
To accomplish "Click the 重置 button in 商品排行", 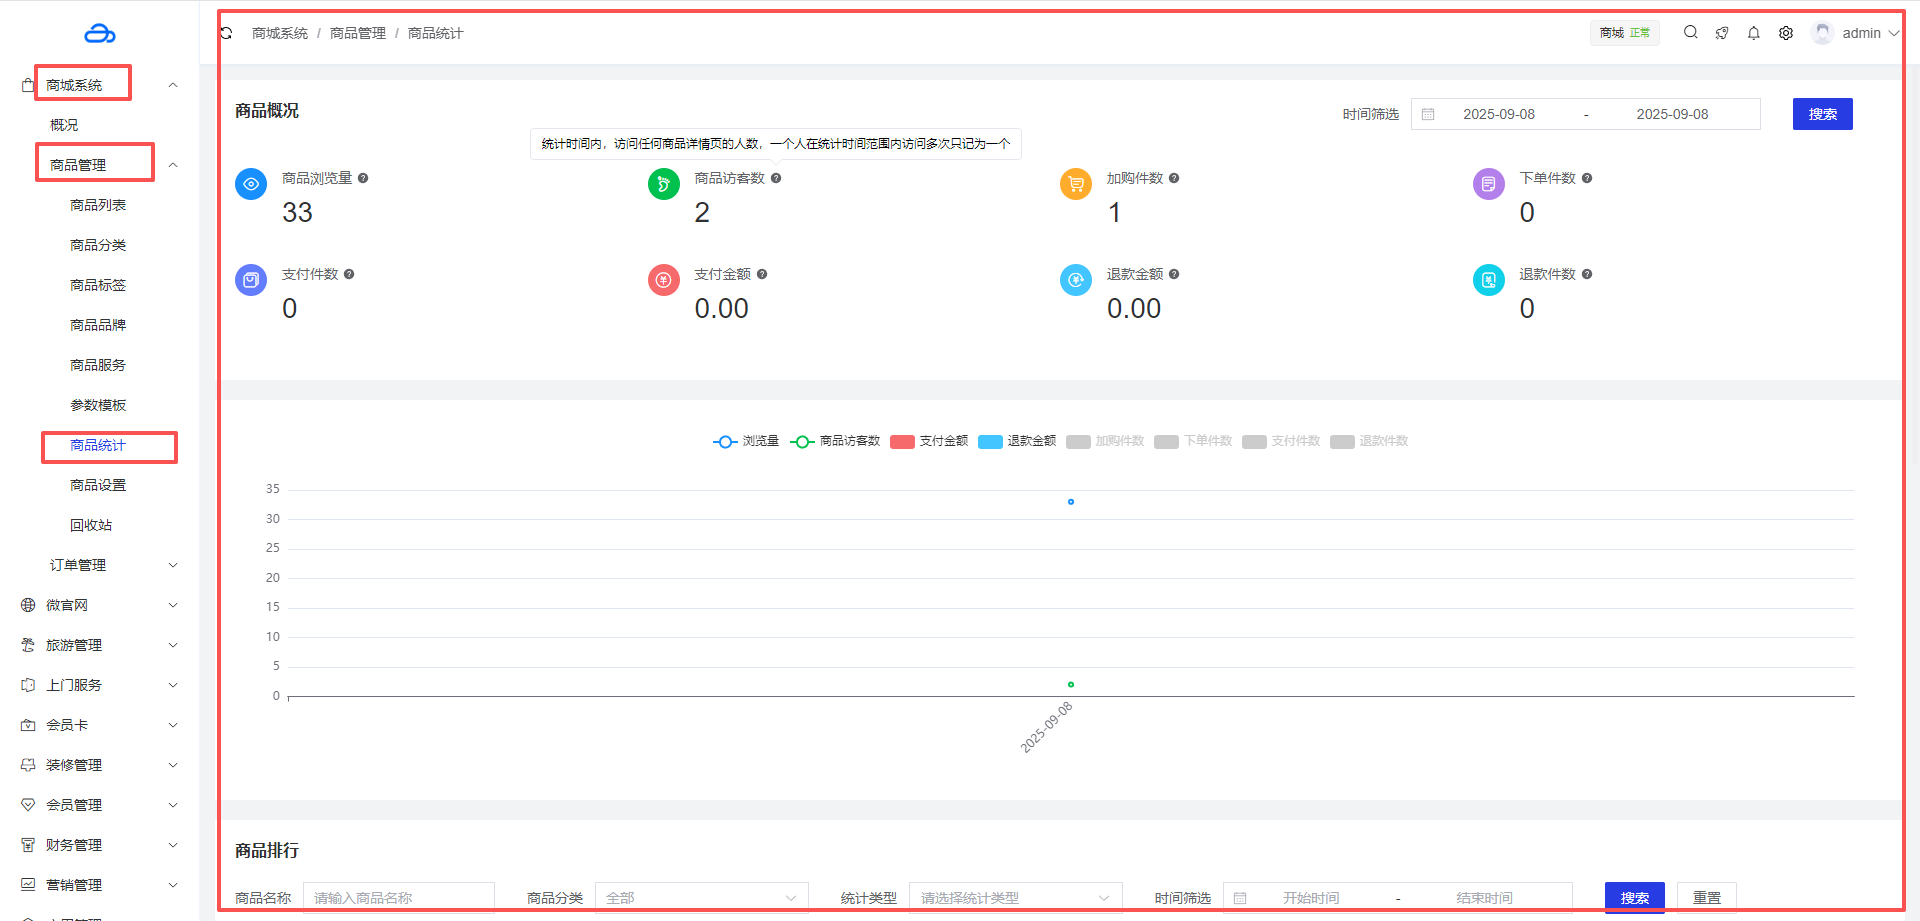I will click(1706, 898).
